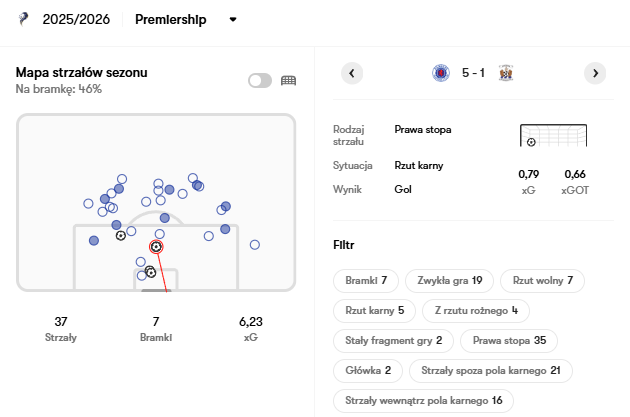The width and height of the screenshot is (630, 417).
Task: Click the goal ball icon inside six-yard box
Action: pyautogui.click(x=150, y=272)
